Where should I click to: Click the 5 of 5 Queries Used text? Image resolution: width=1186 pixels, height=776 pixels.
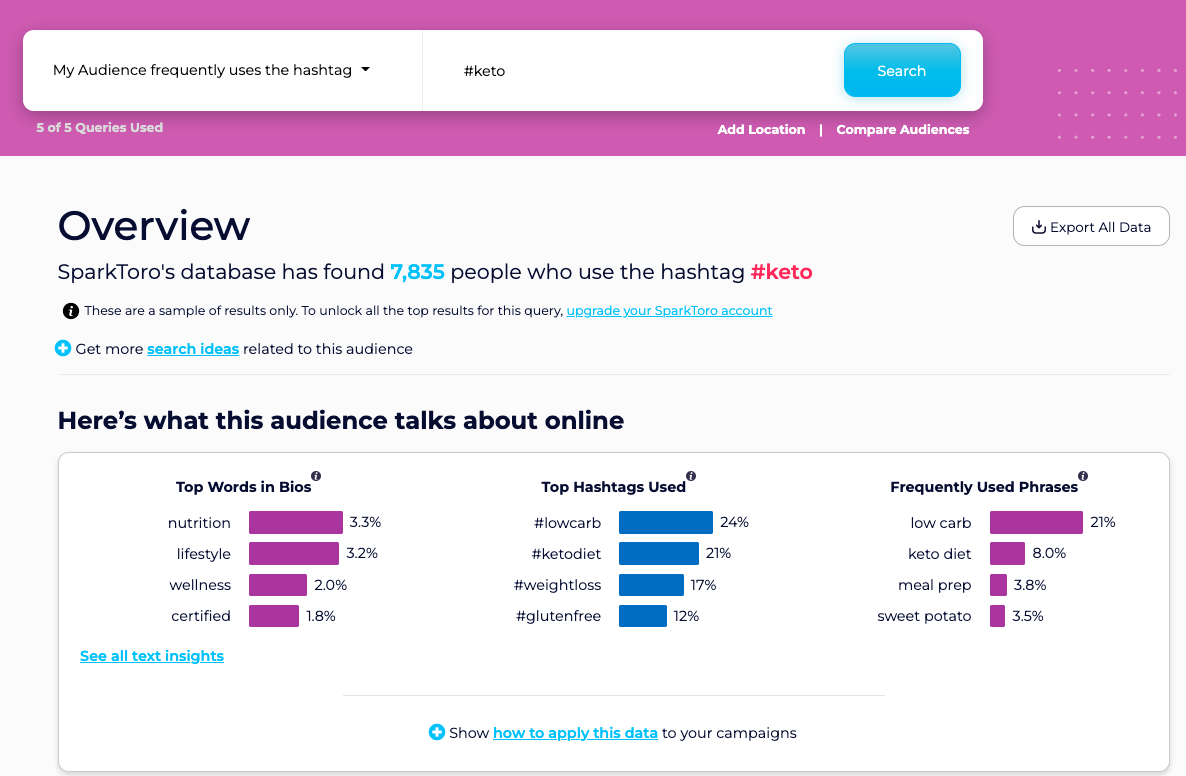pyautogui.click(x=100, y=128)
